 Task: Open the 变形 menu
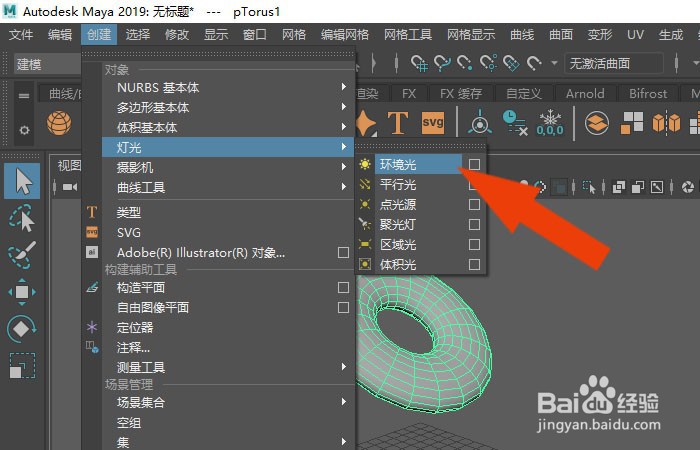point(600,34)
